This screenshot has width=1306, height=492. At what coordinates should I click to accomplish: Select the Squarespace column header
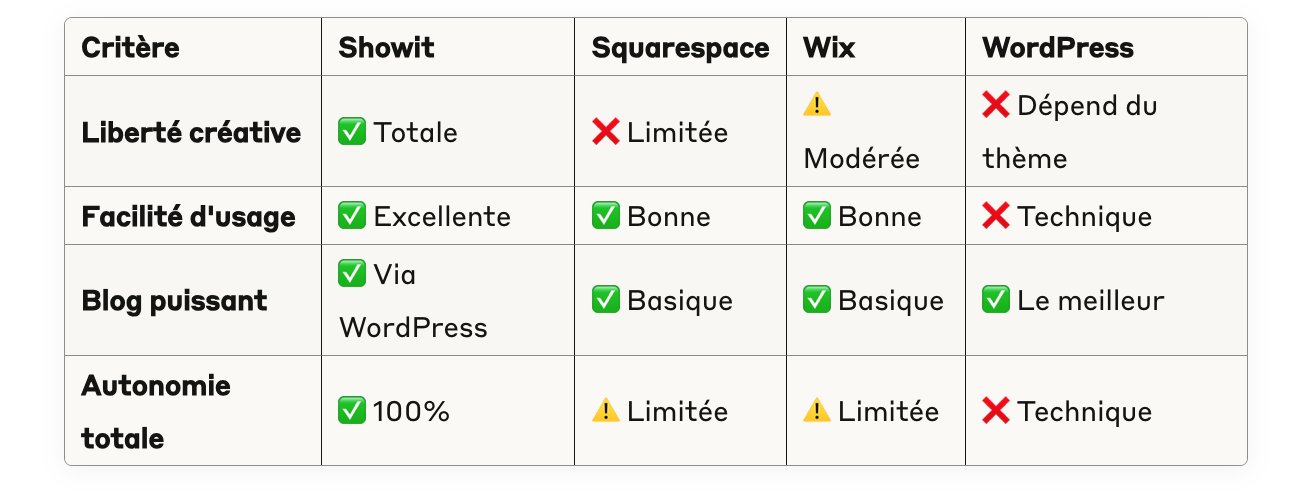click(681, 47)
